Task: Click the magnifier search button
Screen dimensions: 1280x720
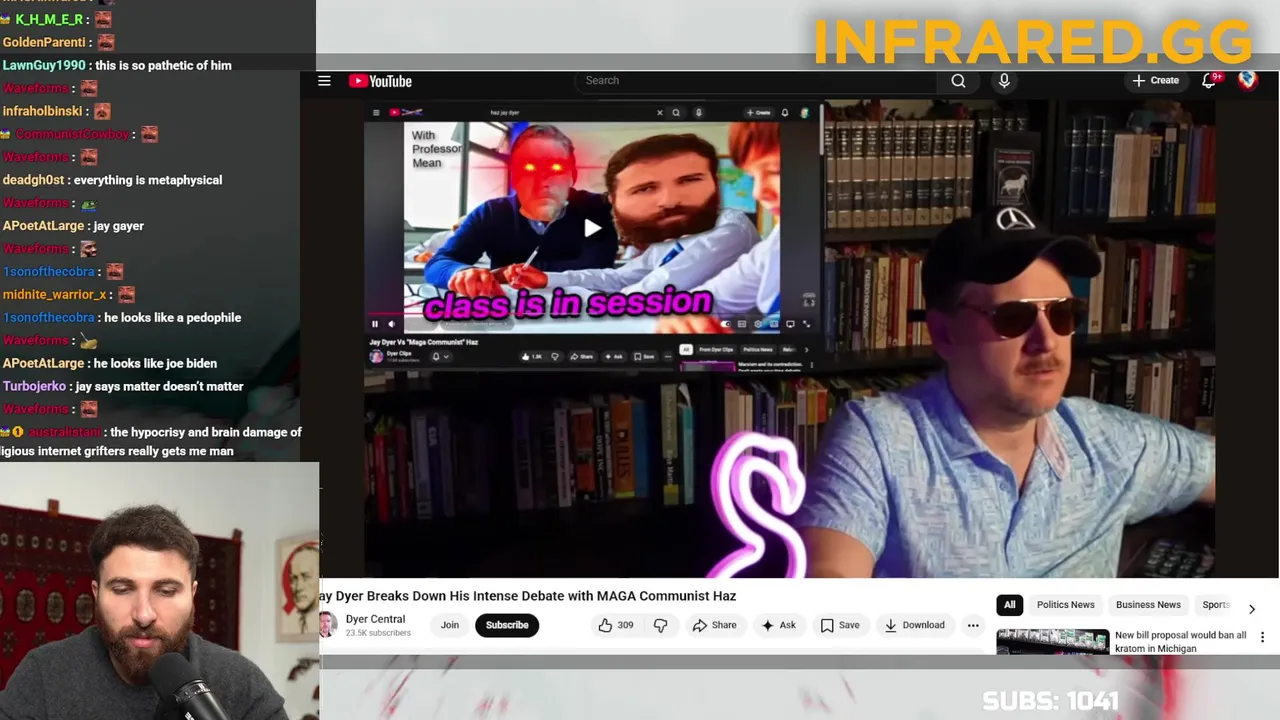Action: 958,81
